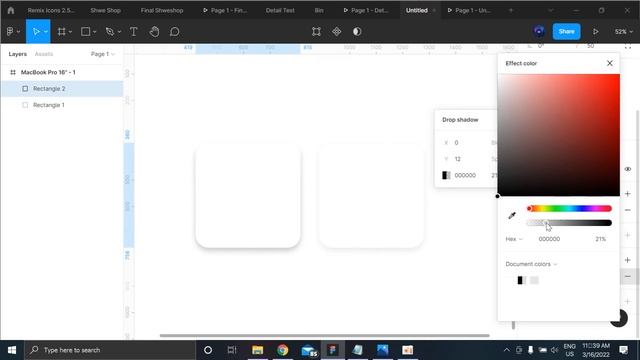Click the Create component icon

(336, 31)
